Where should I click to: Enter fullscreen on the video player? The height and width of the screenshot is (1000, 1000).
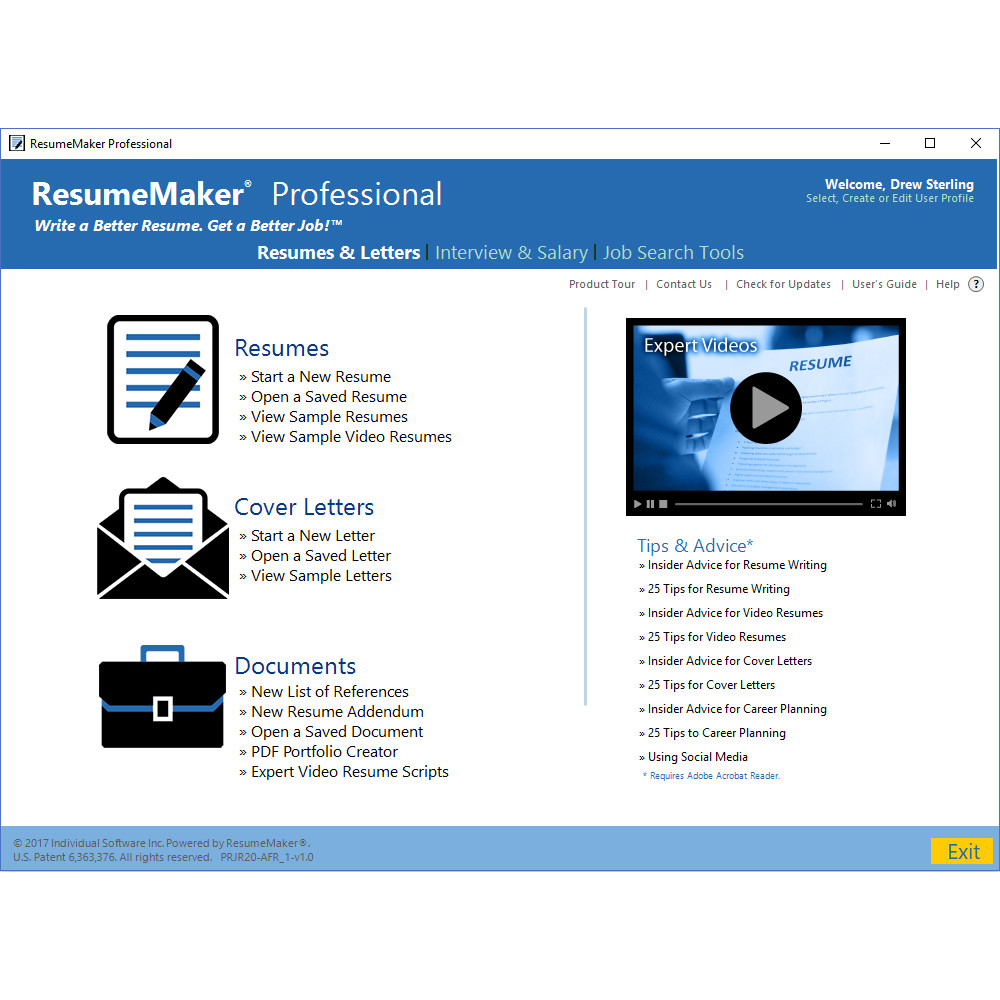coord(876,503)
